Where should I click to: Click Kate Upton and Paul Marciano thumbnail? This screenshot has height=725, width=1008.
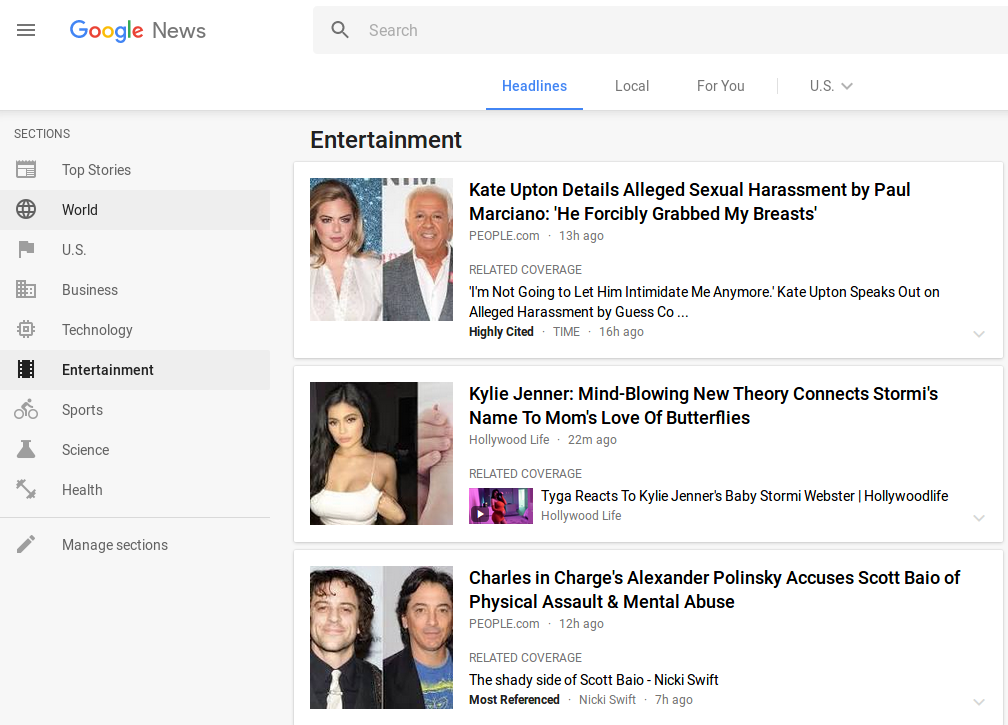click(x=381, y=249)
